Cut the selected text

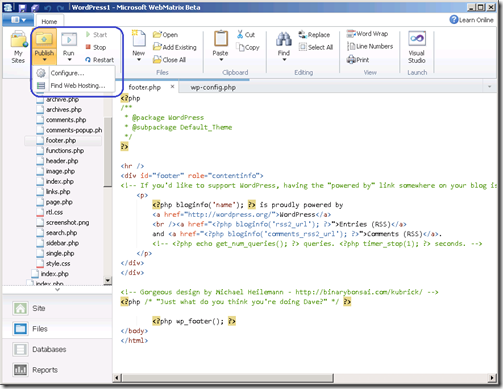[x=246, y=34]
